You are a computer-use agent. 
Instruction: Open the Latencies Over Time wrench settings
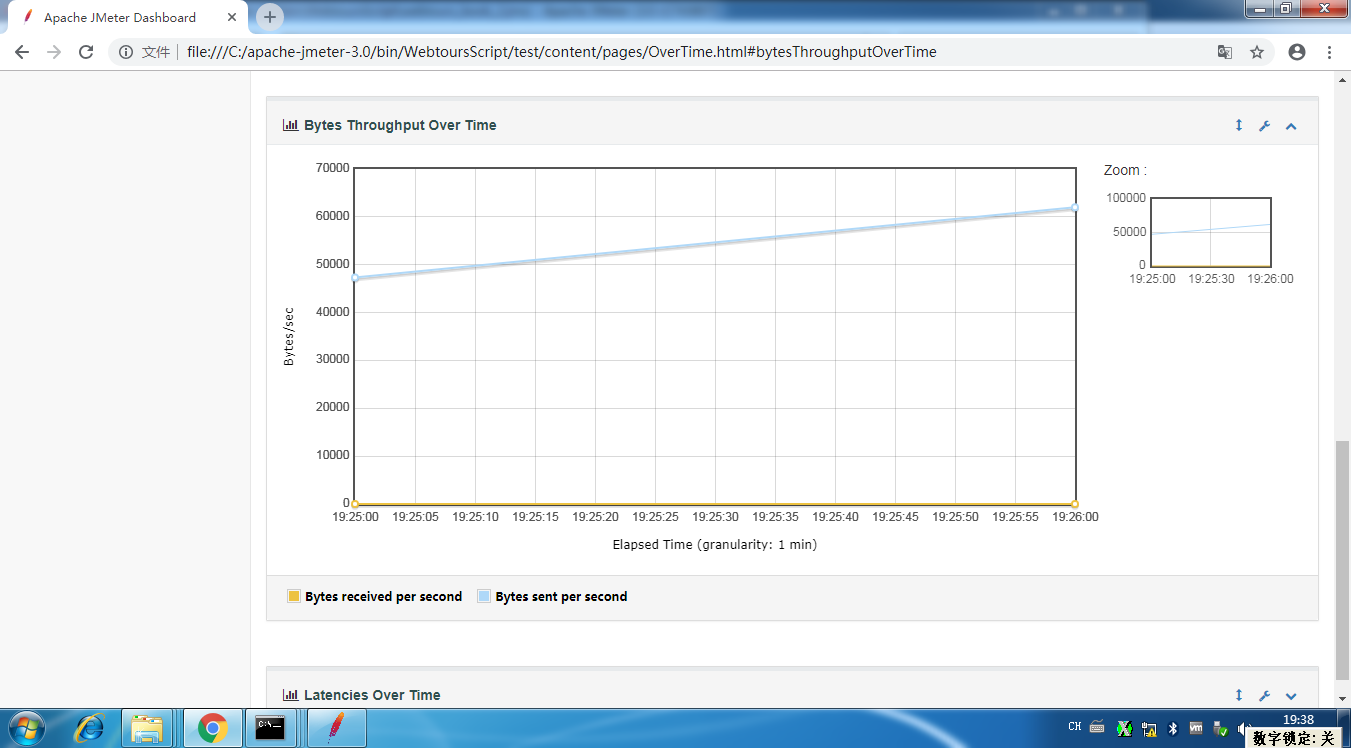pos(1264,696)
